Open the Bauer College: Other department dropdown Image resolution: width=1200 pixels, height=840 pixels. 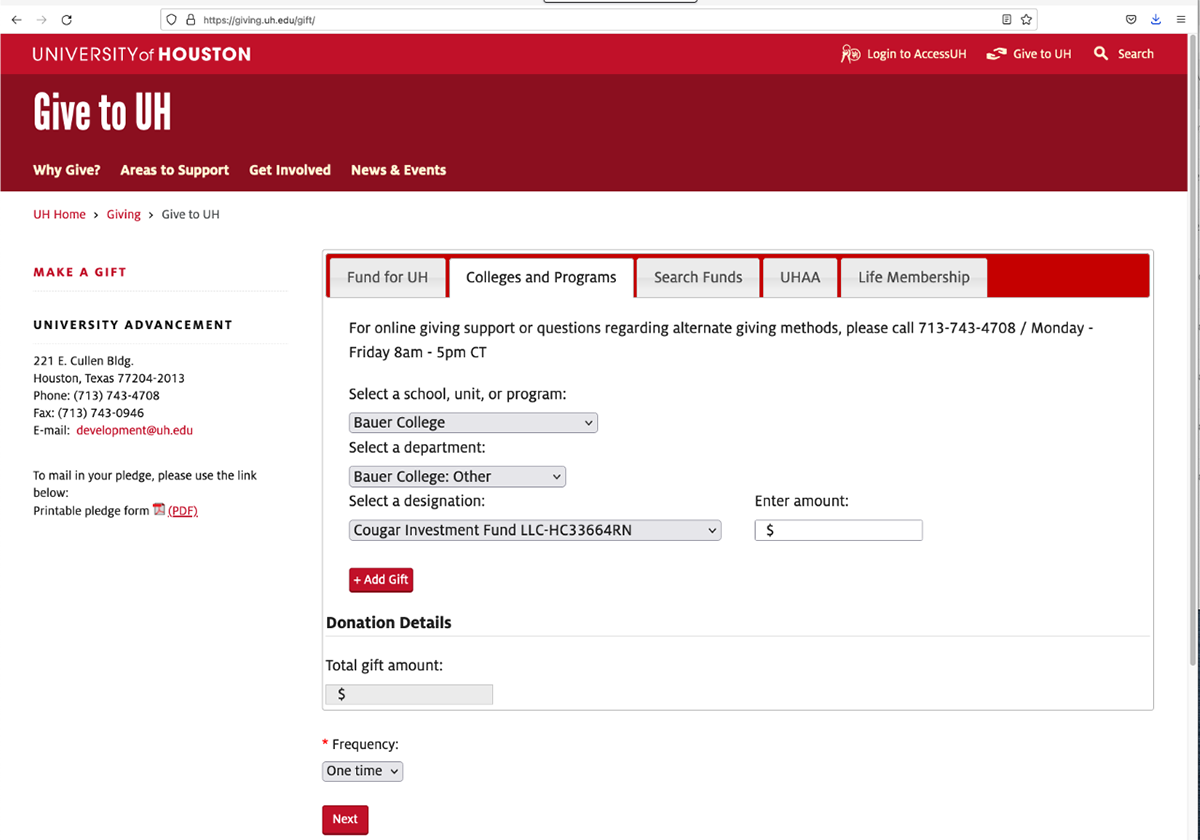pyautogui.click(x=457, y=476)
